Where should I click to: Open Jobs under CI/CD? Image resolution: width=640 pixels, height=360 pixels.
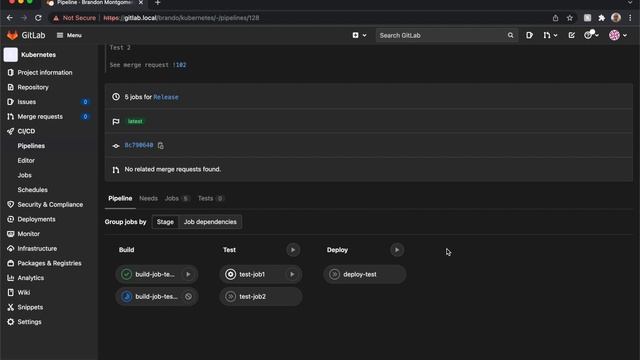24,176
